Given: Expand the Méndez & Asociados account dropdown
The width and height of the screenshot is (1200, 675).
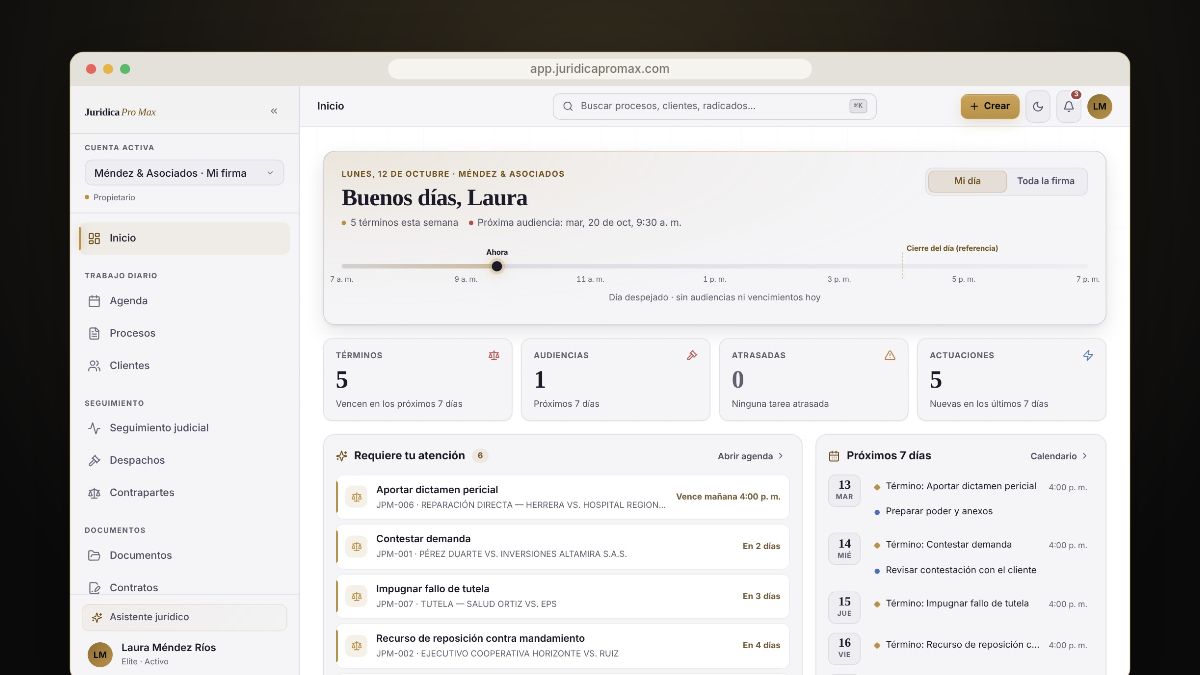Looking at the screenshot, I should tap(184, 173).
